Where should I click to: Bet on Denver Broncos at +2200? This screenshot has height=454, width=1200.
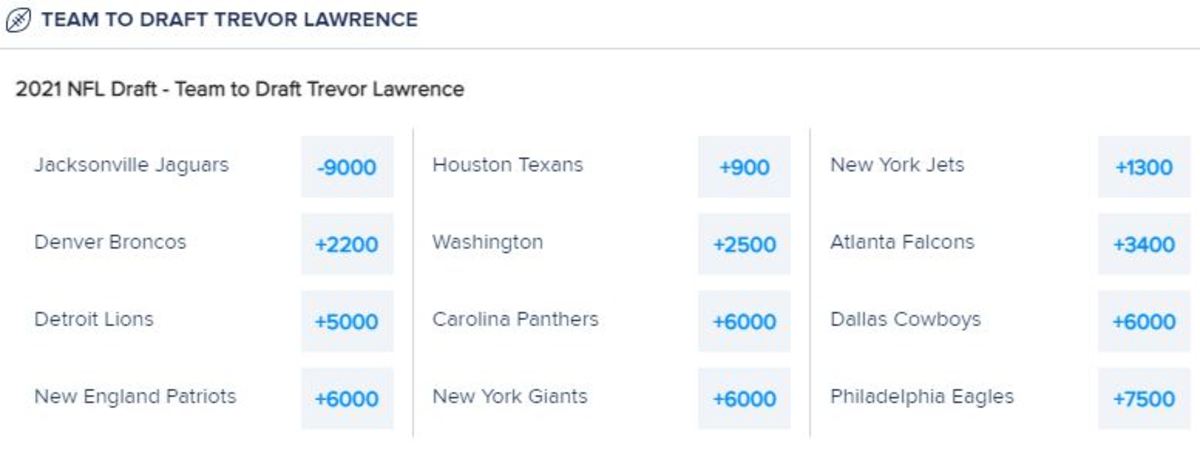(x=347, y=244)
